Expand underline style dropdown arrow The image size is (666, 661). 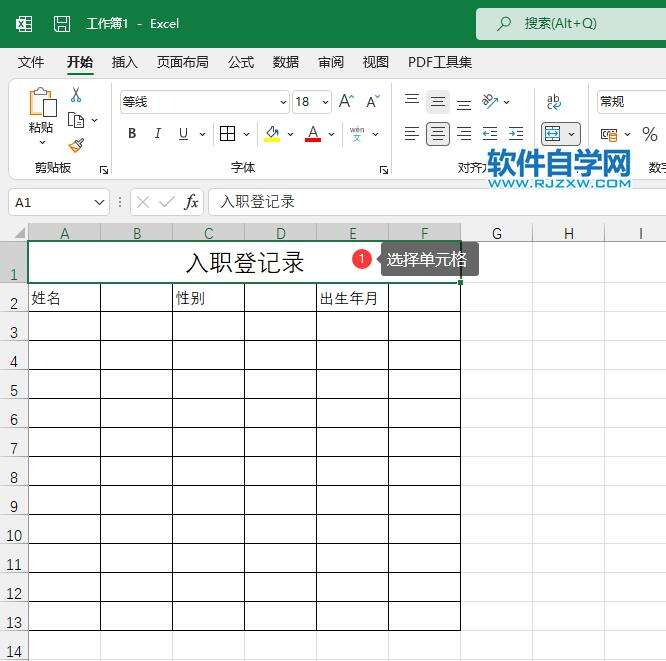coord(203,134)
